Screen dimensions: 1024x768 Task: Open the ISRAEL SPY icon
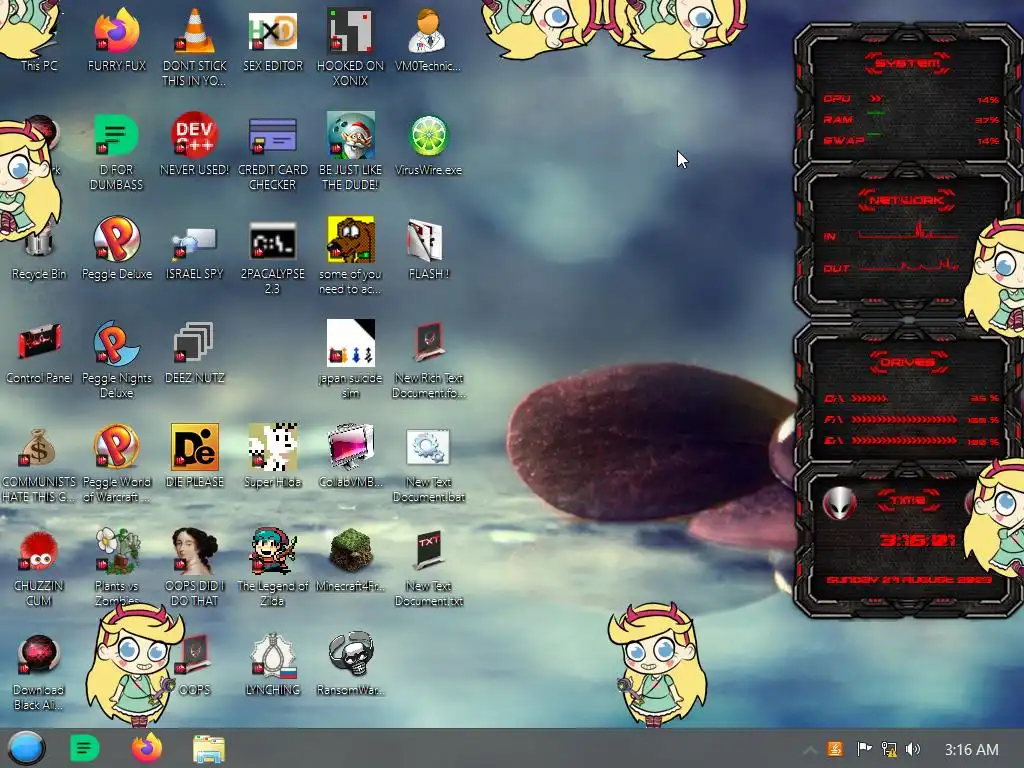tap(194, 243)
